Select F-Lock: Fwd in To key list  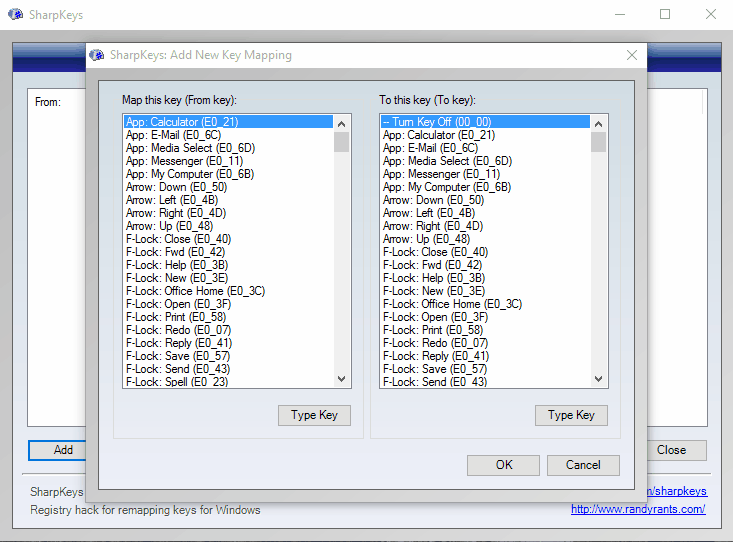pyautogui.click(x=486, y=265)
